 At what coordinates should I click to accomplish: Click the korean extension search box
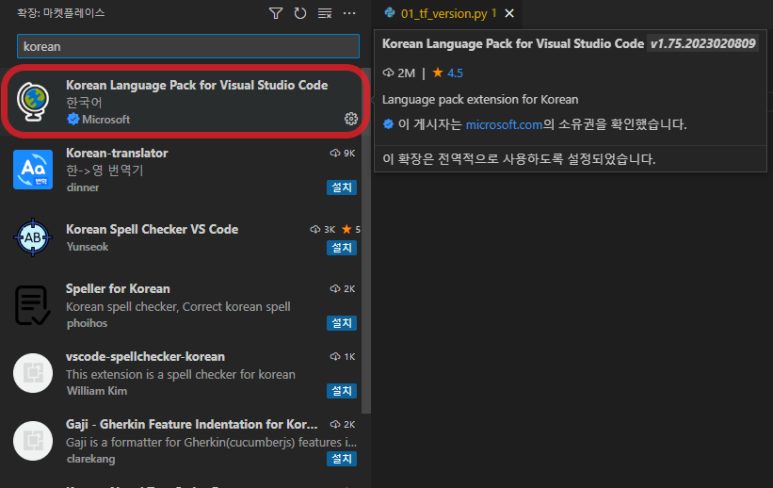(188, 46)
